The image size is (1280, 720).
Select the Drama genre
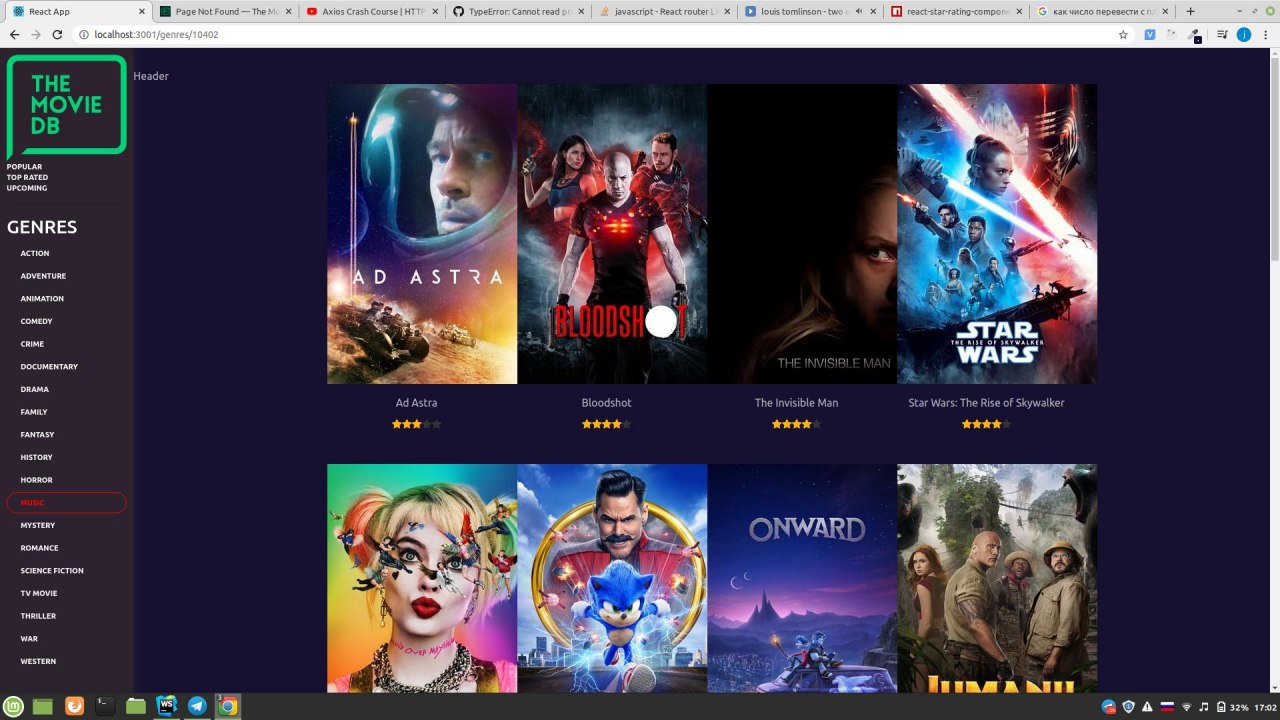pyautogui.click(x=35, y=389)
